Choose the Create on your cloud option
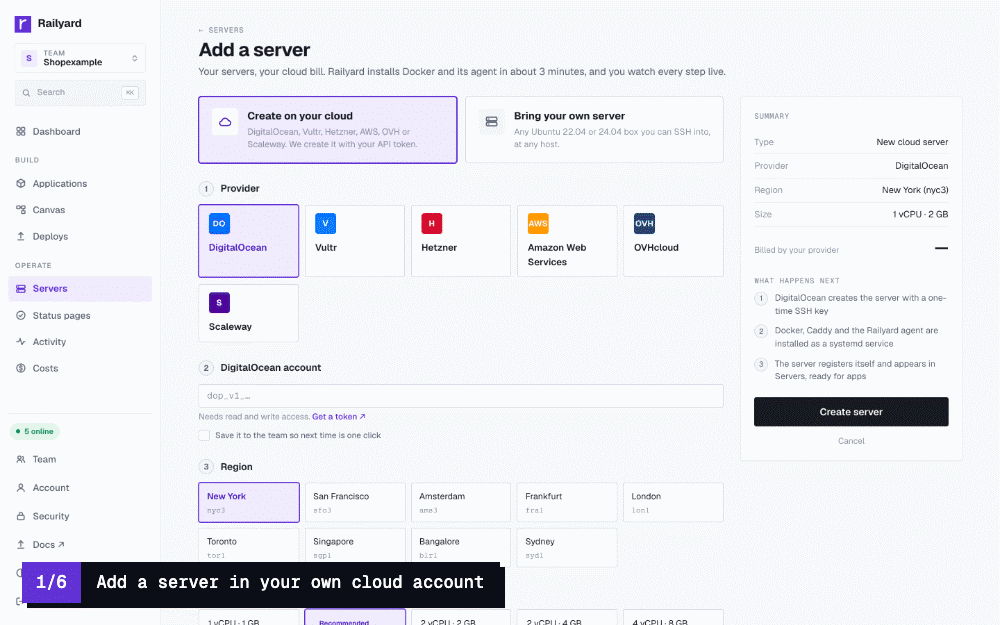This screenshot has width=1000, height=625. 328,130
